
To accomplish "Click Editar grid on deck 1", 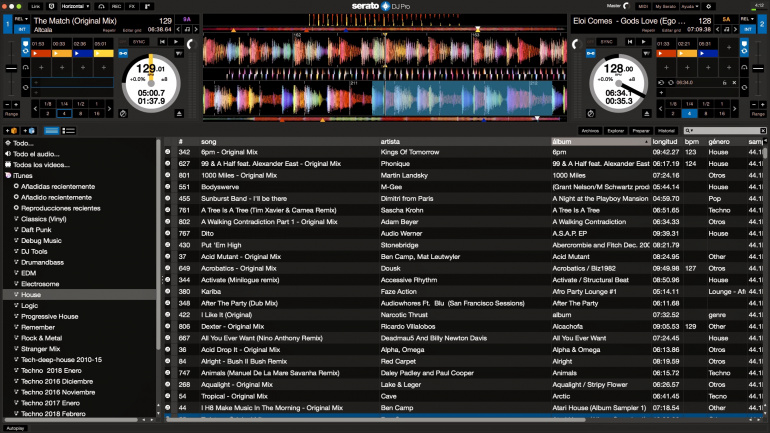I will (x=132, y=30).
